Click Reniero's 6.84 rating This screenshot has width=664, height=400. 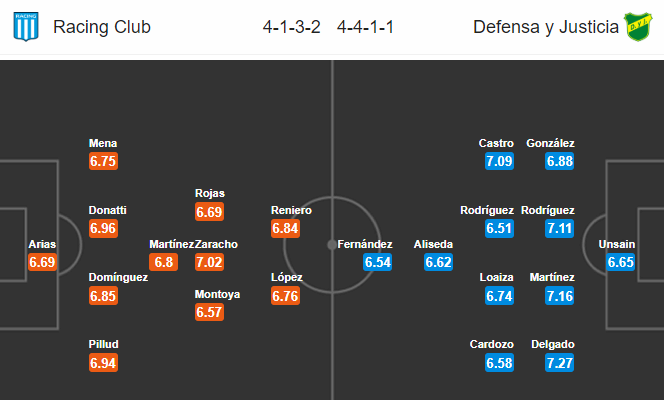click(x=285, y=229)
